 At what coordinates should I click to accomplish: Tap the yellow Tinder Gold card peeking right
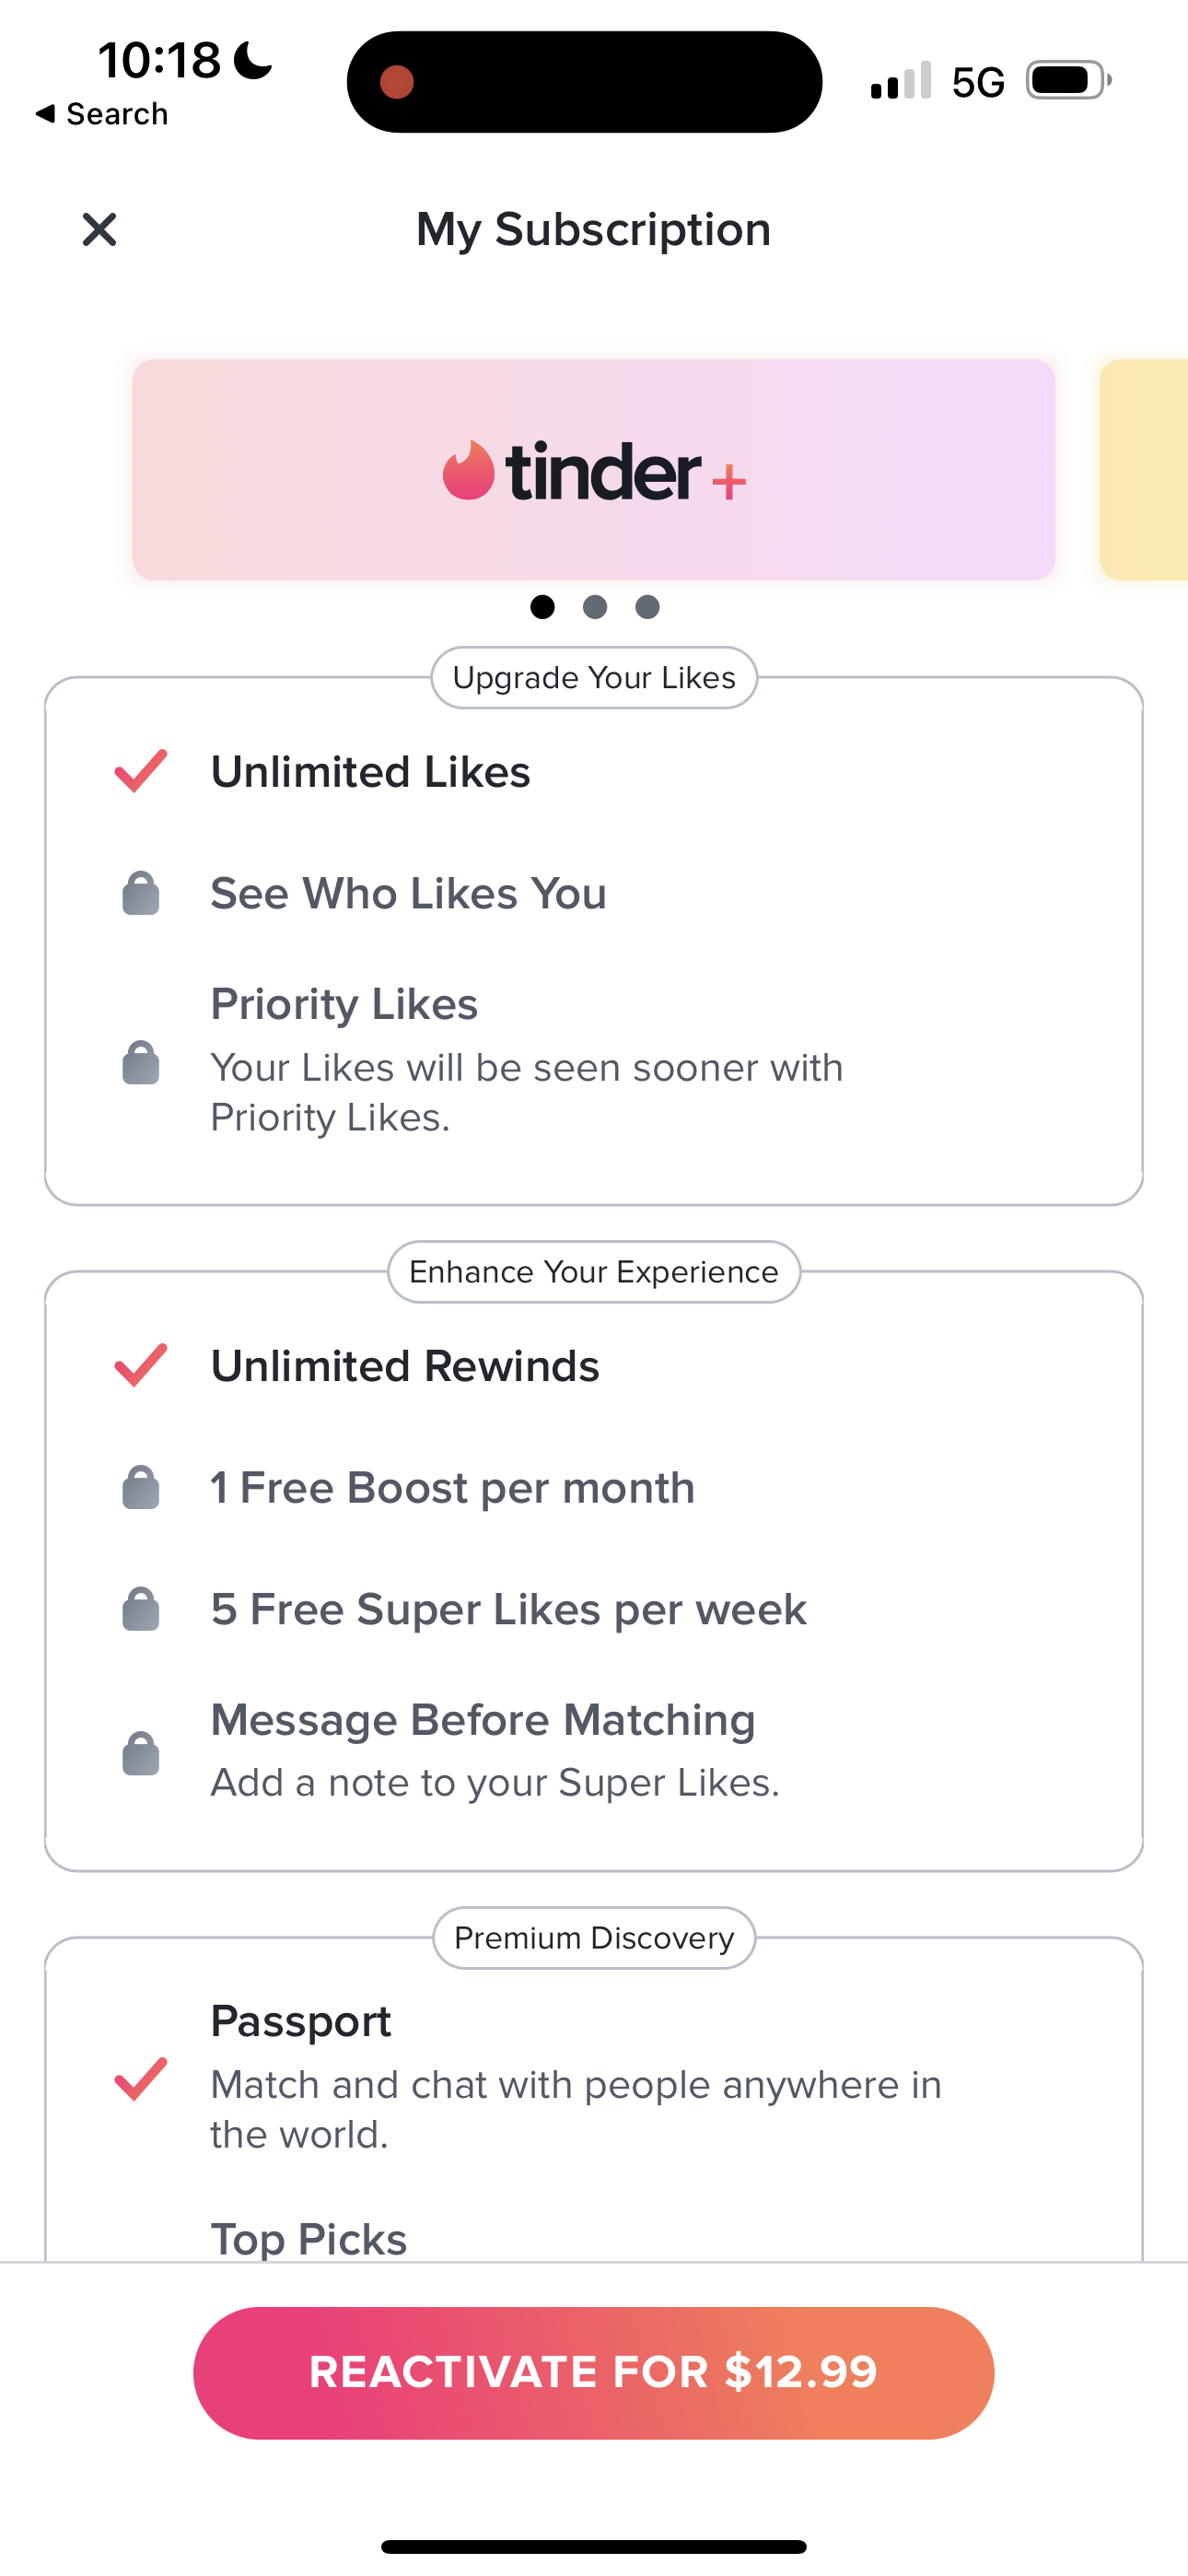[1145, 470]
